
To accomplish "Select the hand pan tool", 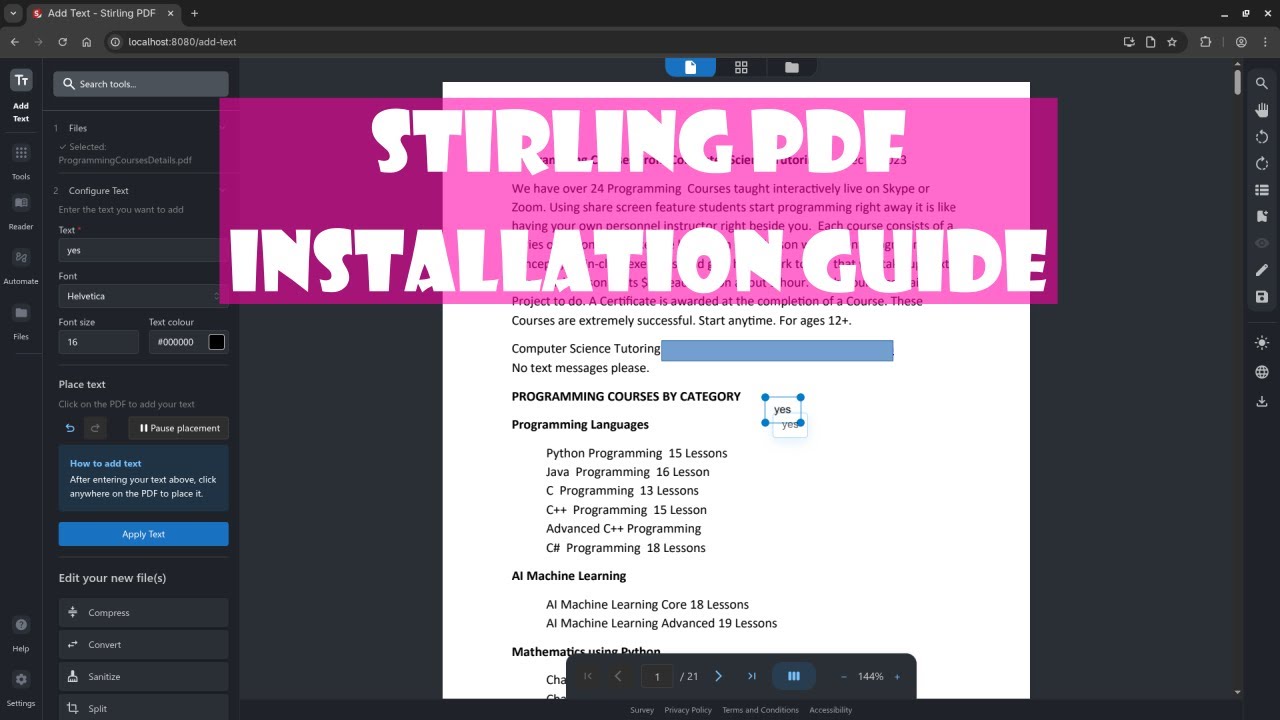I will [1262, 110].
